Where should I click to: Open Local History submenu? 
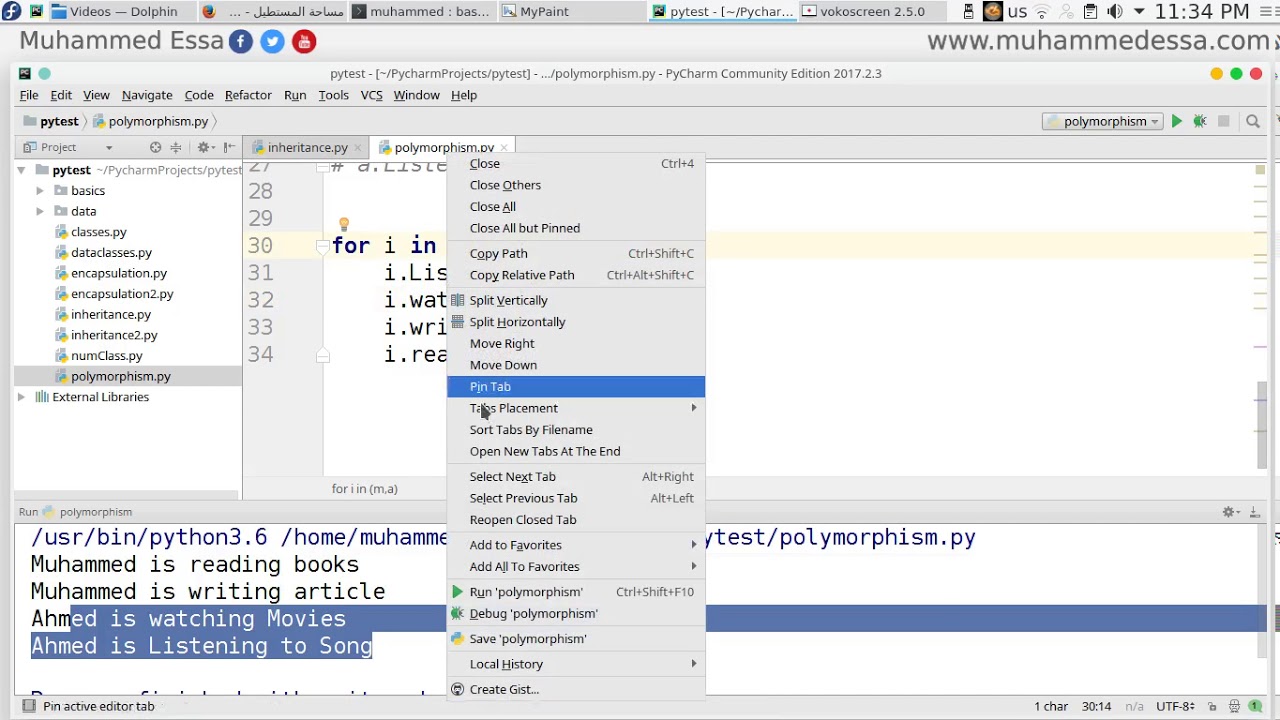(576, 664)
